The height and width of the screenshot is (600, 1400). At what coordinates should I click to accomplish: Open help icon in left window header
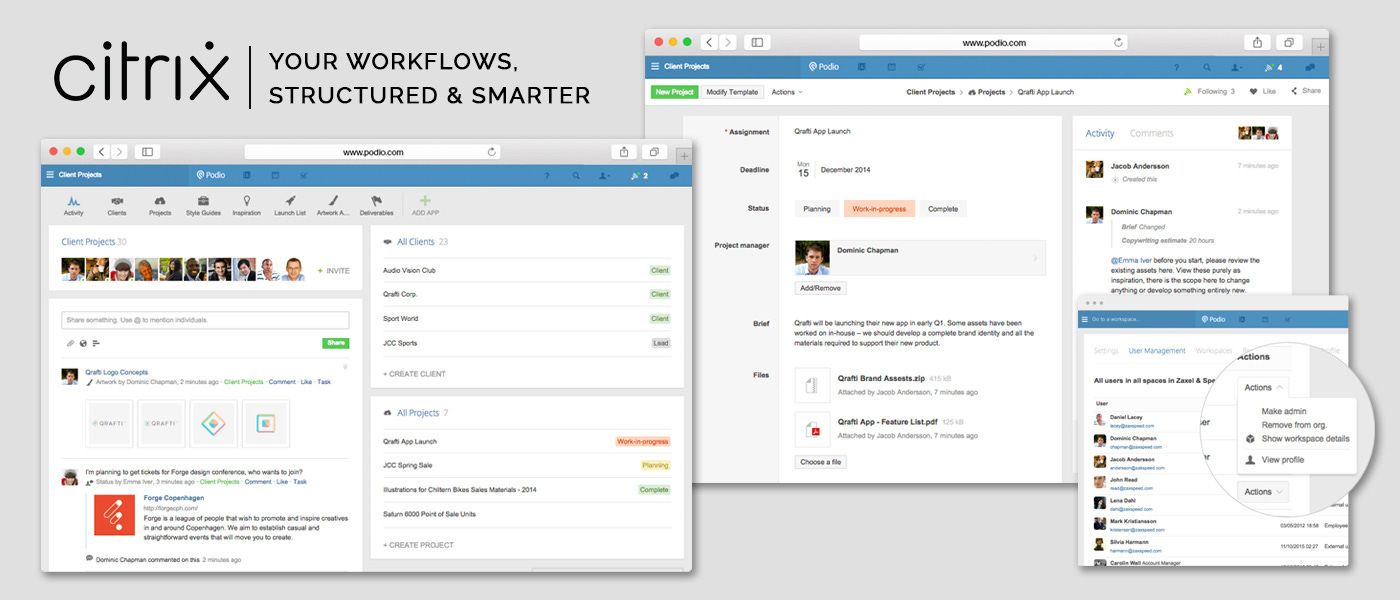point(547,175)
